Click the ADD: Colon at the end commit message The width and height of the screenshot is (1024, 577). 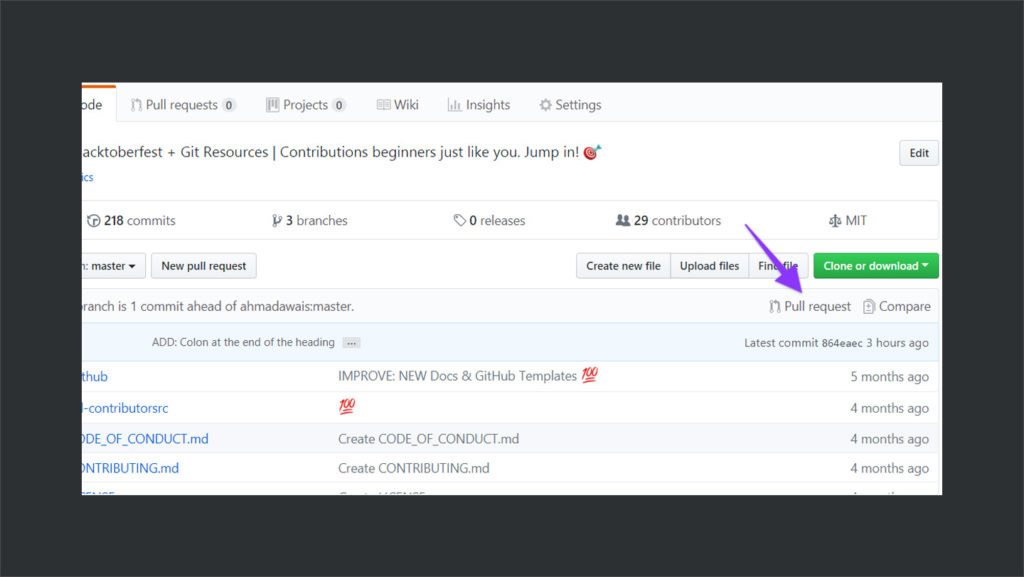(243, 342)
